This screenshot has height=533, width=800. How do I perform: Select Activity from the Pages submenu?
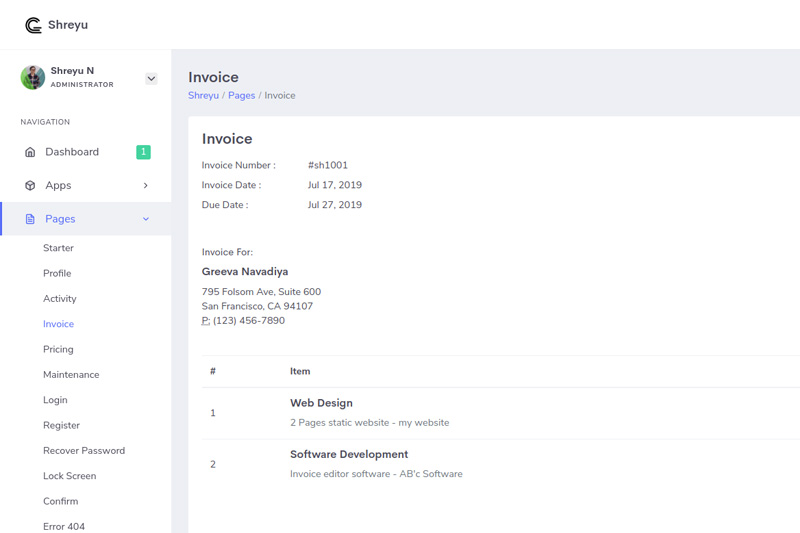60,299
